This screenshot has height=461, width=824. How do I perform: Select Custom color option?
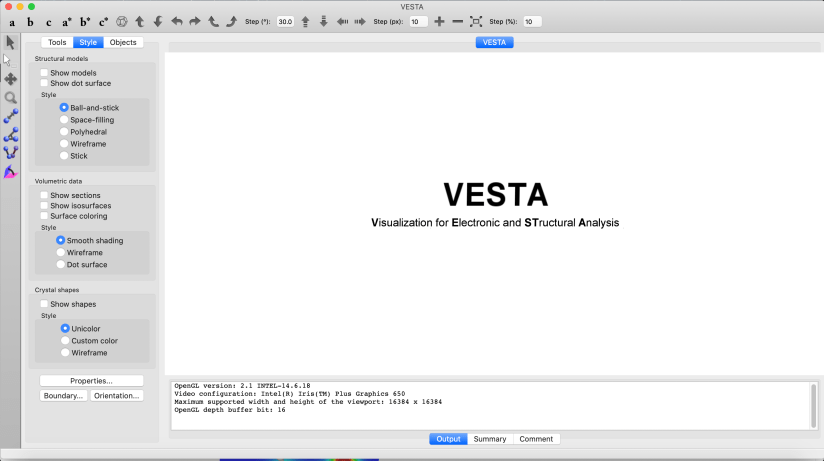click(x=65, y=340)
